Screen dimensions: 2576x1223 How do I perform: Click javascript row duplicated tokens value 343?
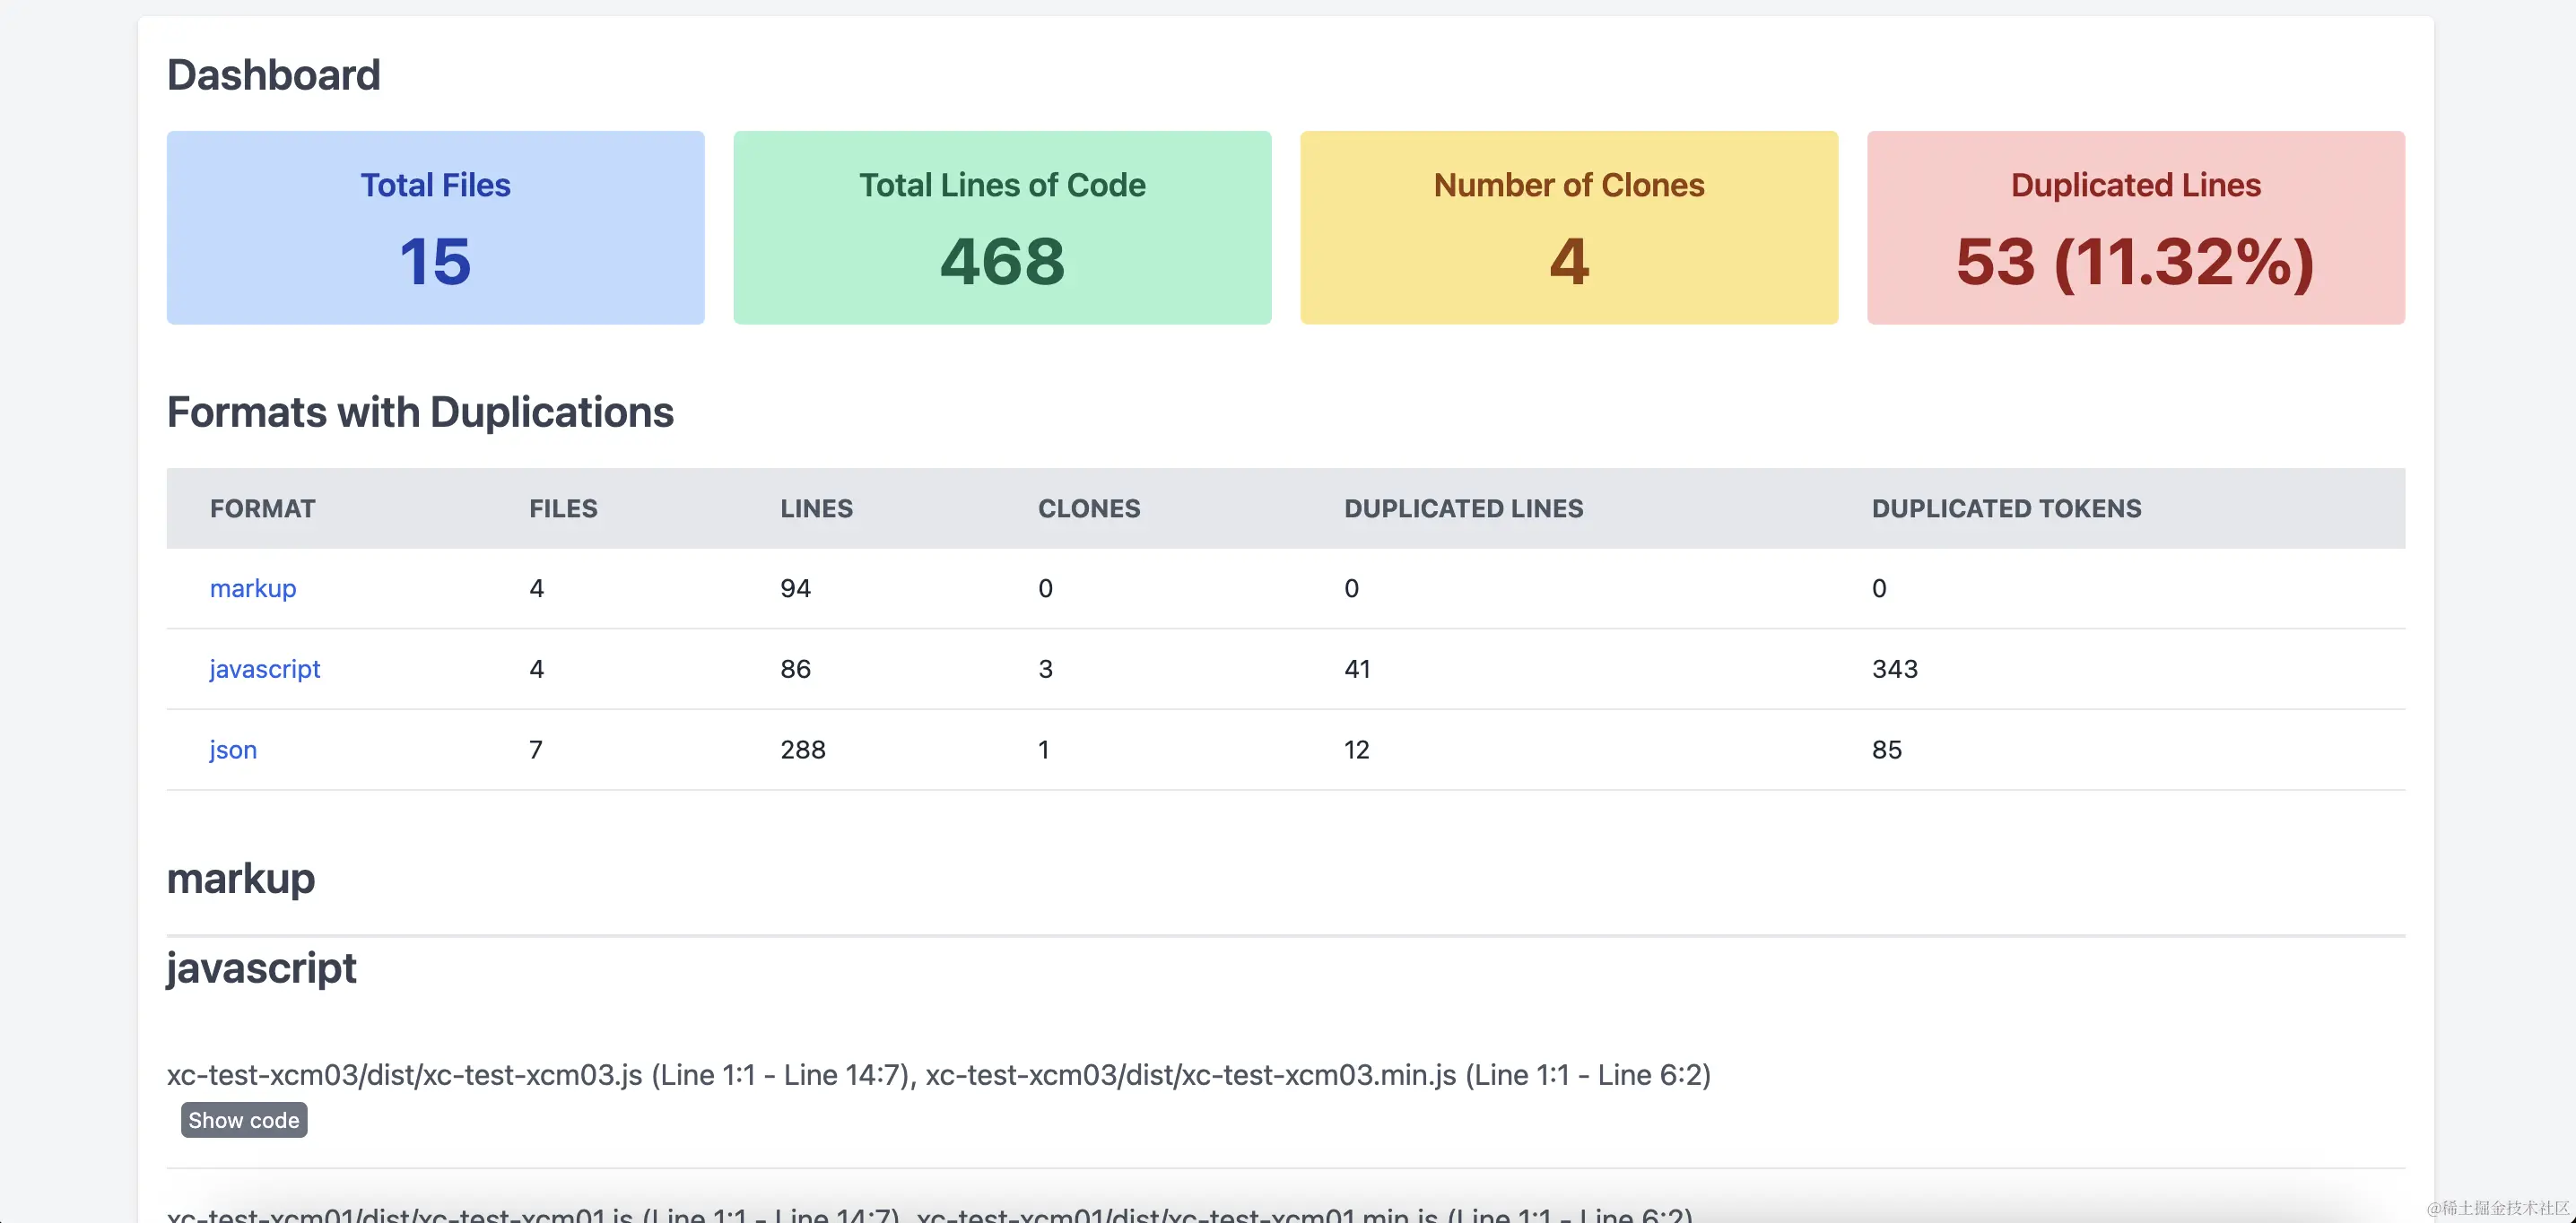[1894, 669]
